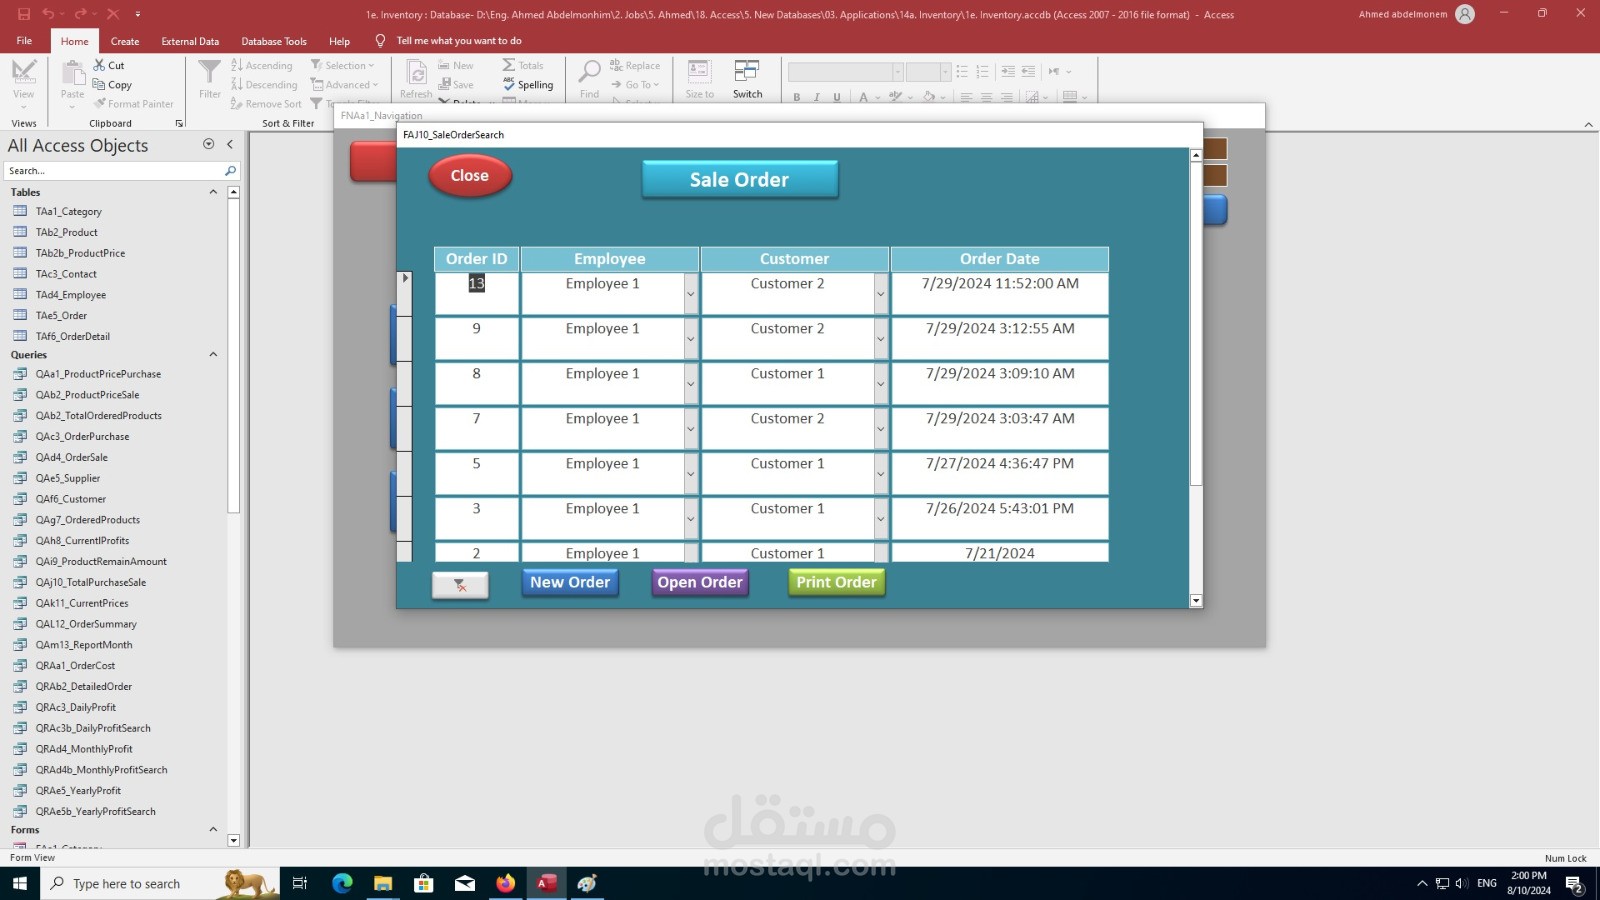The height and width of the screenshot is (900, 1600).
Task: Click the Save quick access icon in title bar
Action: click(24, 14)
